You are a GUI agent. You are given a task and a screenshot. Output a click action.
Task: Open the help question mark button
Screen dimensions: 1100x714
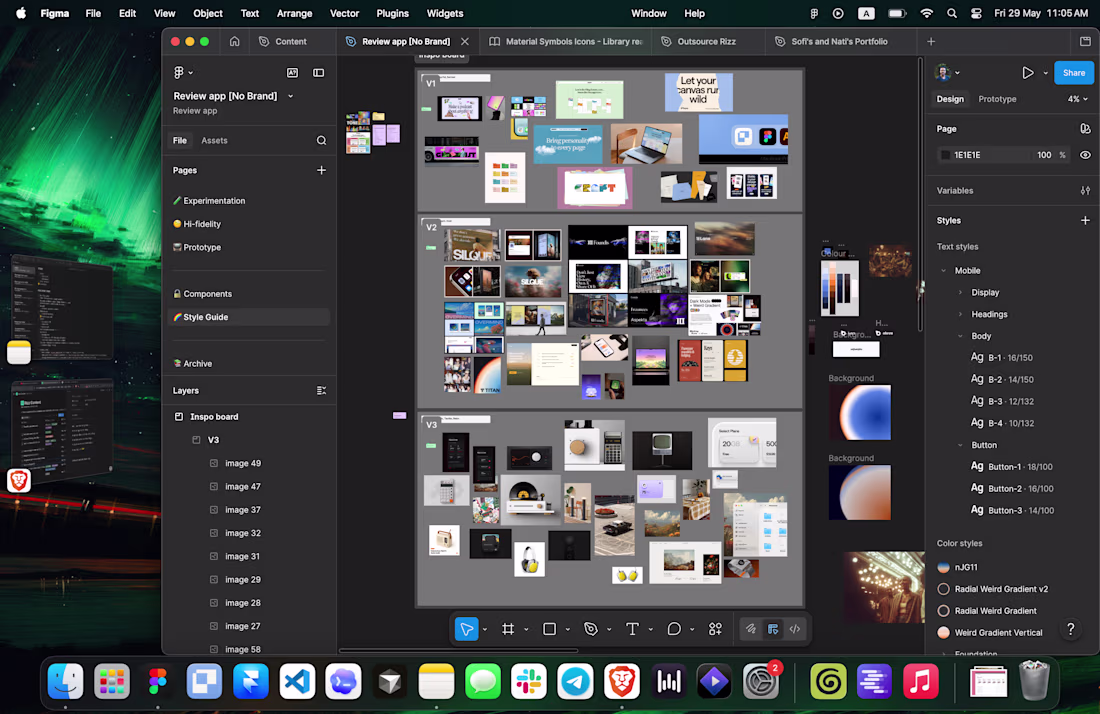[1071, 629]
